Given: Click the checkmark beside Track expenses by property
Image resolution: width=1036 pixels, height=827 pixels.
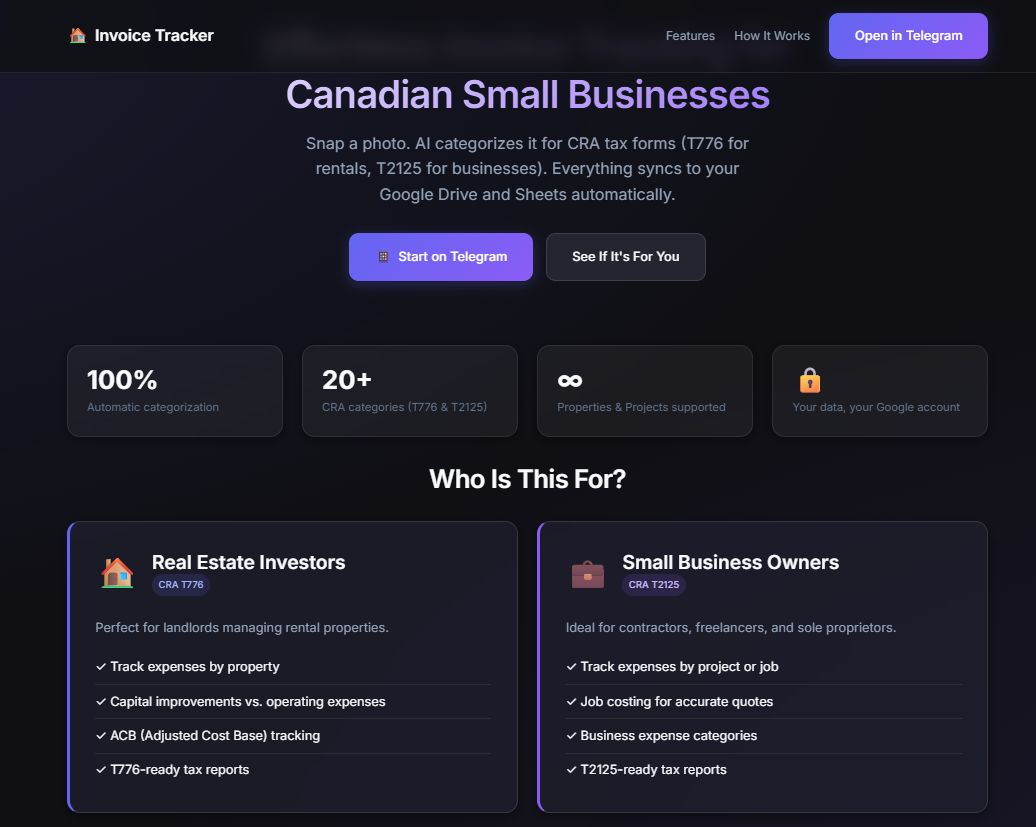Looking at the screenshot, I should [x=101, y=666].
